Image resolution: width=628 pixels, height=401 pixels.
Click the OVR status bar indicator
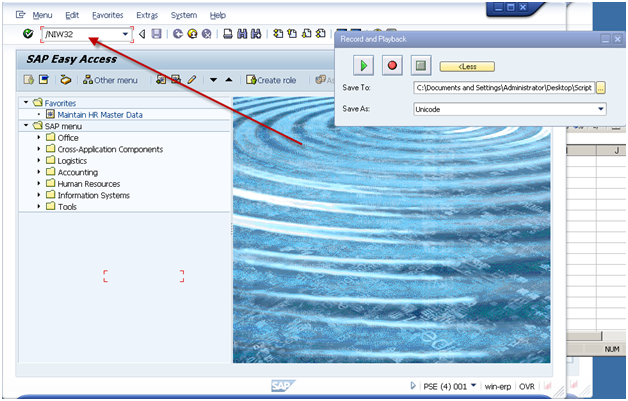pyautogui.click(x=527, y=387)
